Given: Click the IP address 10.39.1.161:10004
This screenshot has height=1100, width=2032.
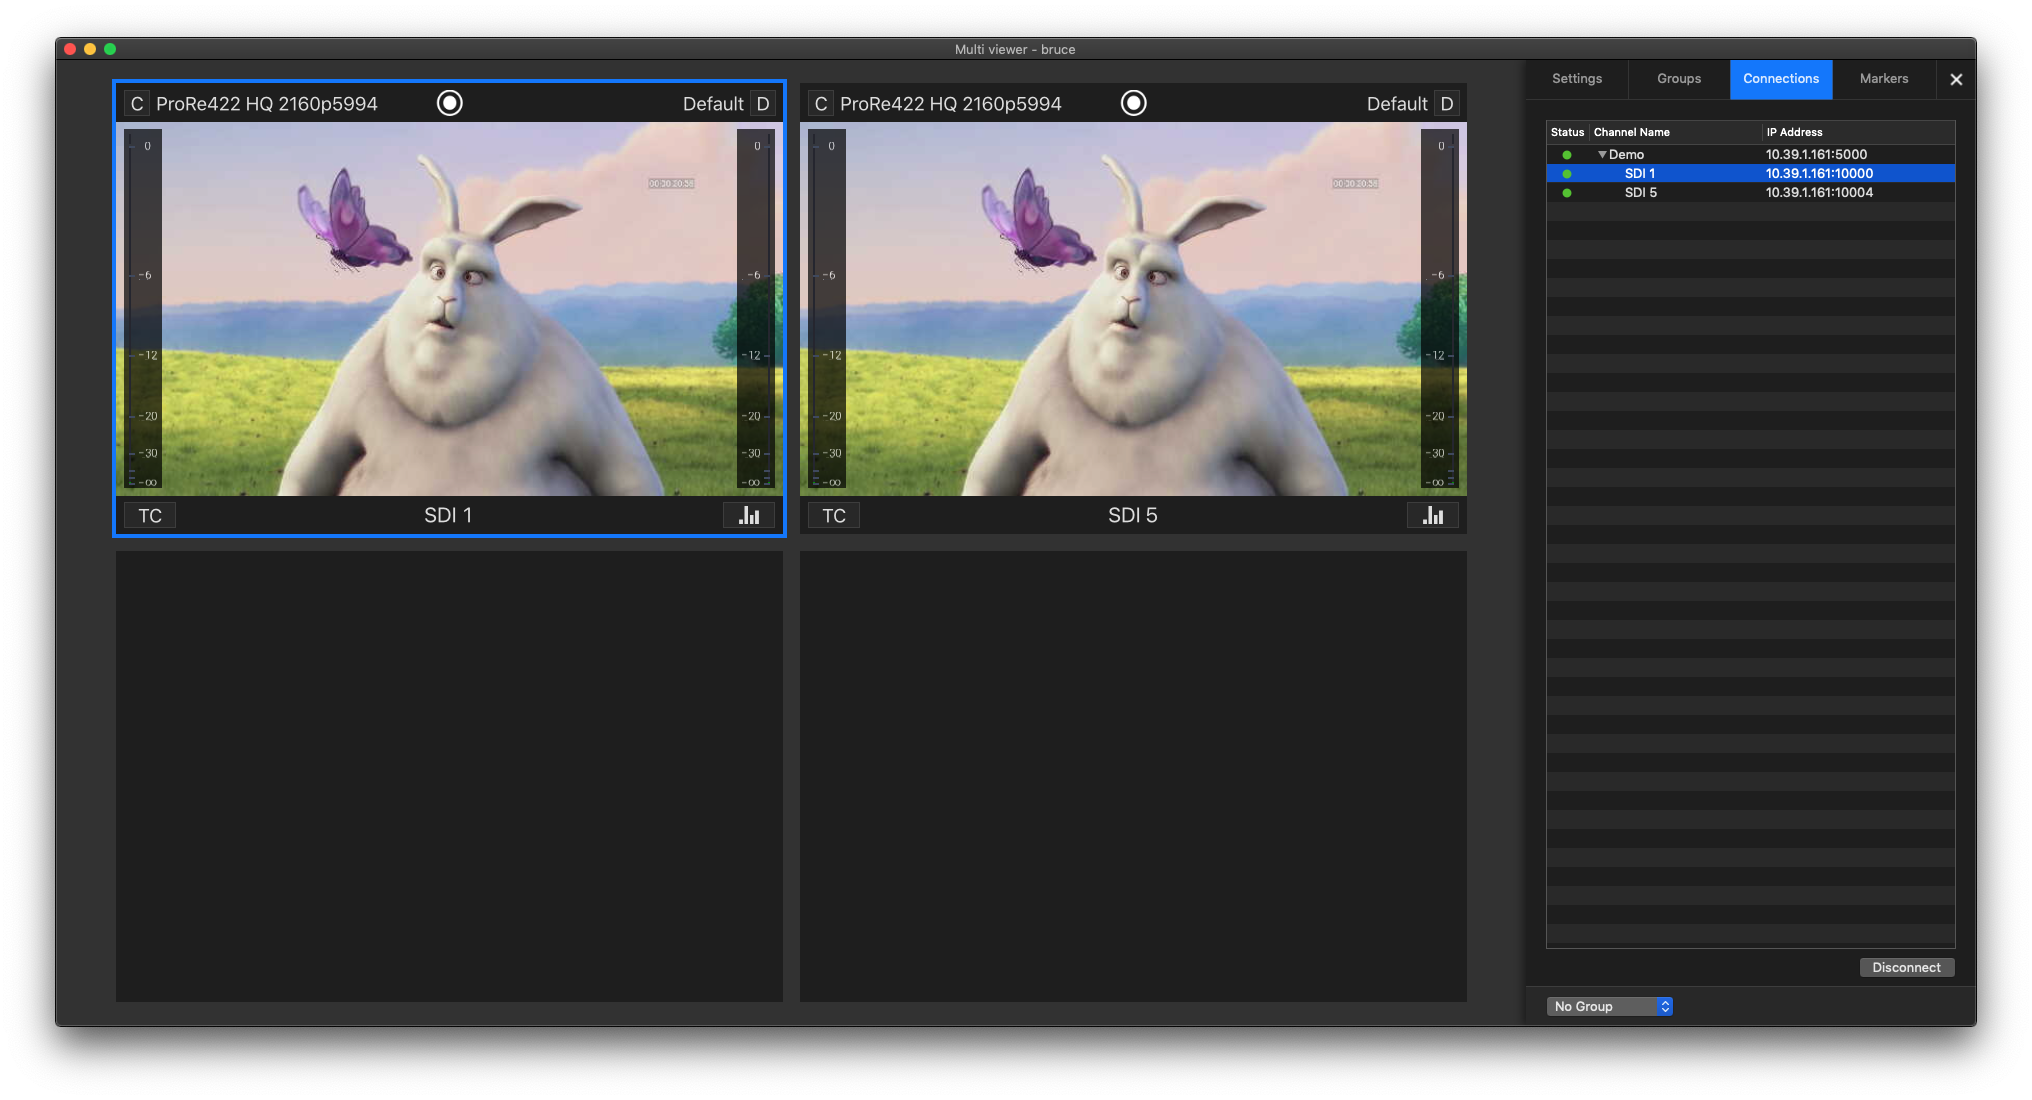Looking at the screenshot, I should [x=1819, y=192].
